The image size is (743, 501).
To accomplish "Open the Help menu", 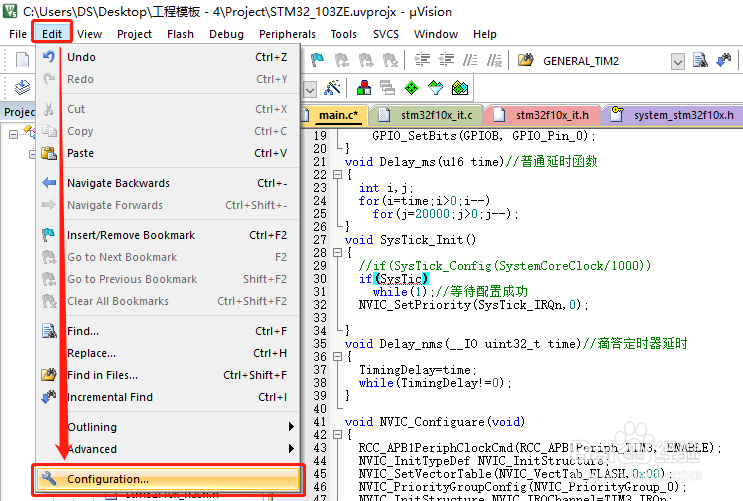I will pyautogui.click(x=484, y=34).
